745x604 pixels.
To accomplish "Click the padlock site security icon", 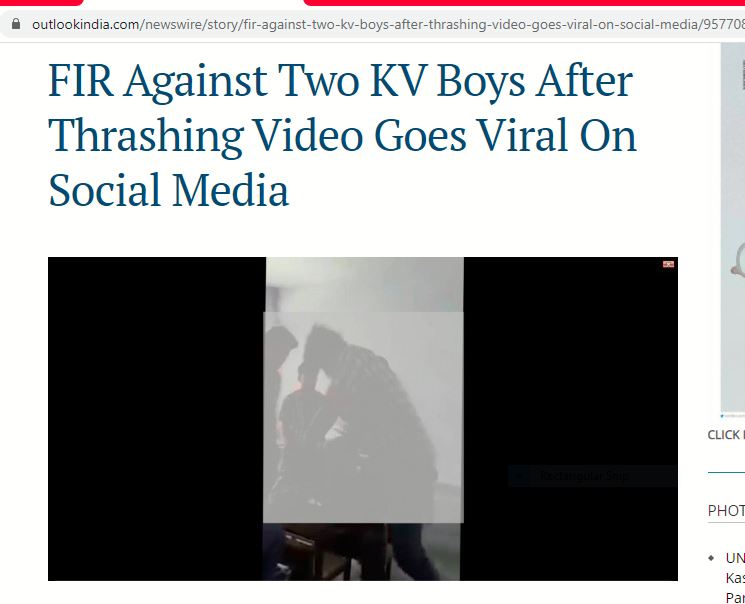I will tap(16, 24).
